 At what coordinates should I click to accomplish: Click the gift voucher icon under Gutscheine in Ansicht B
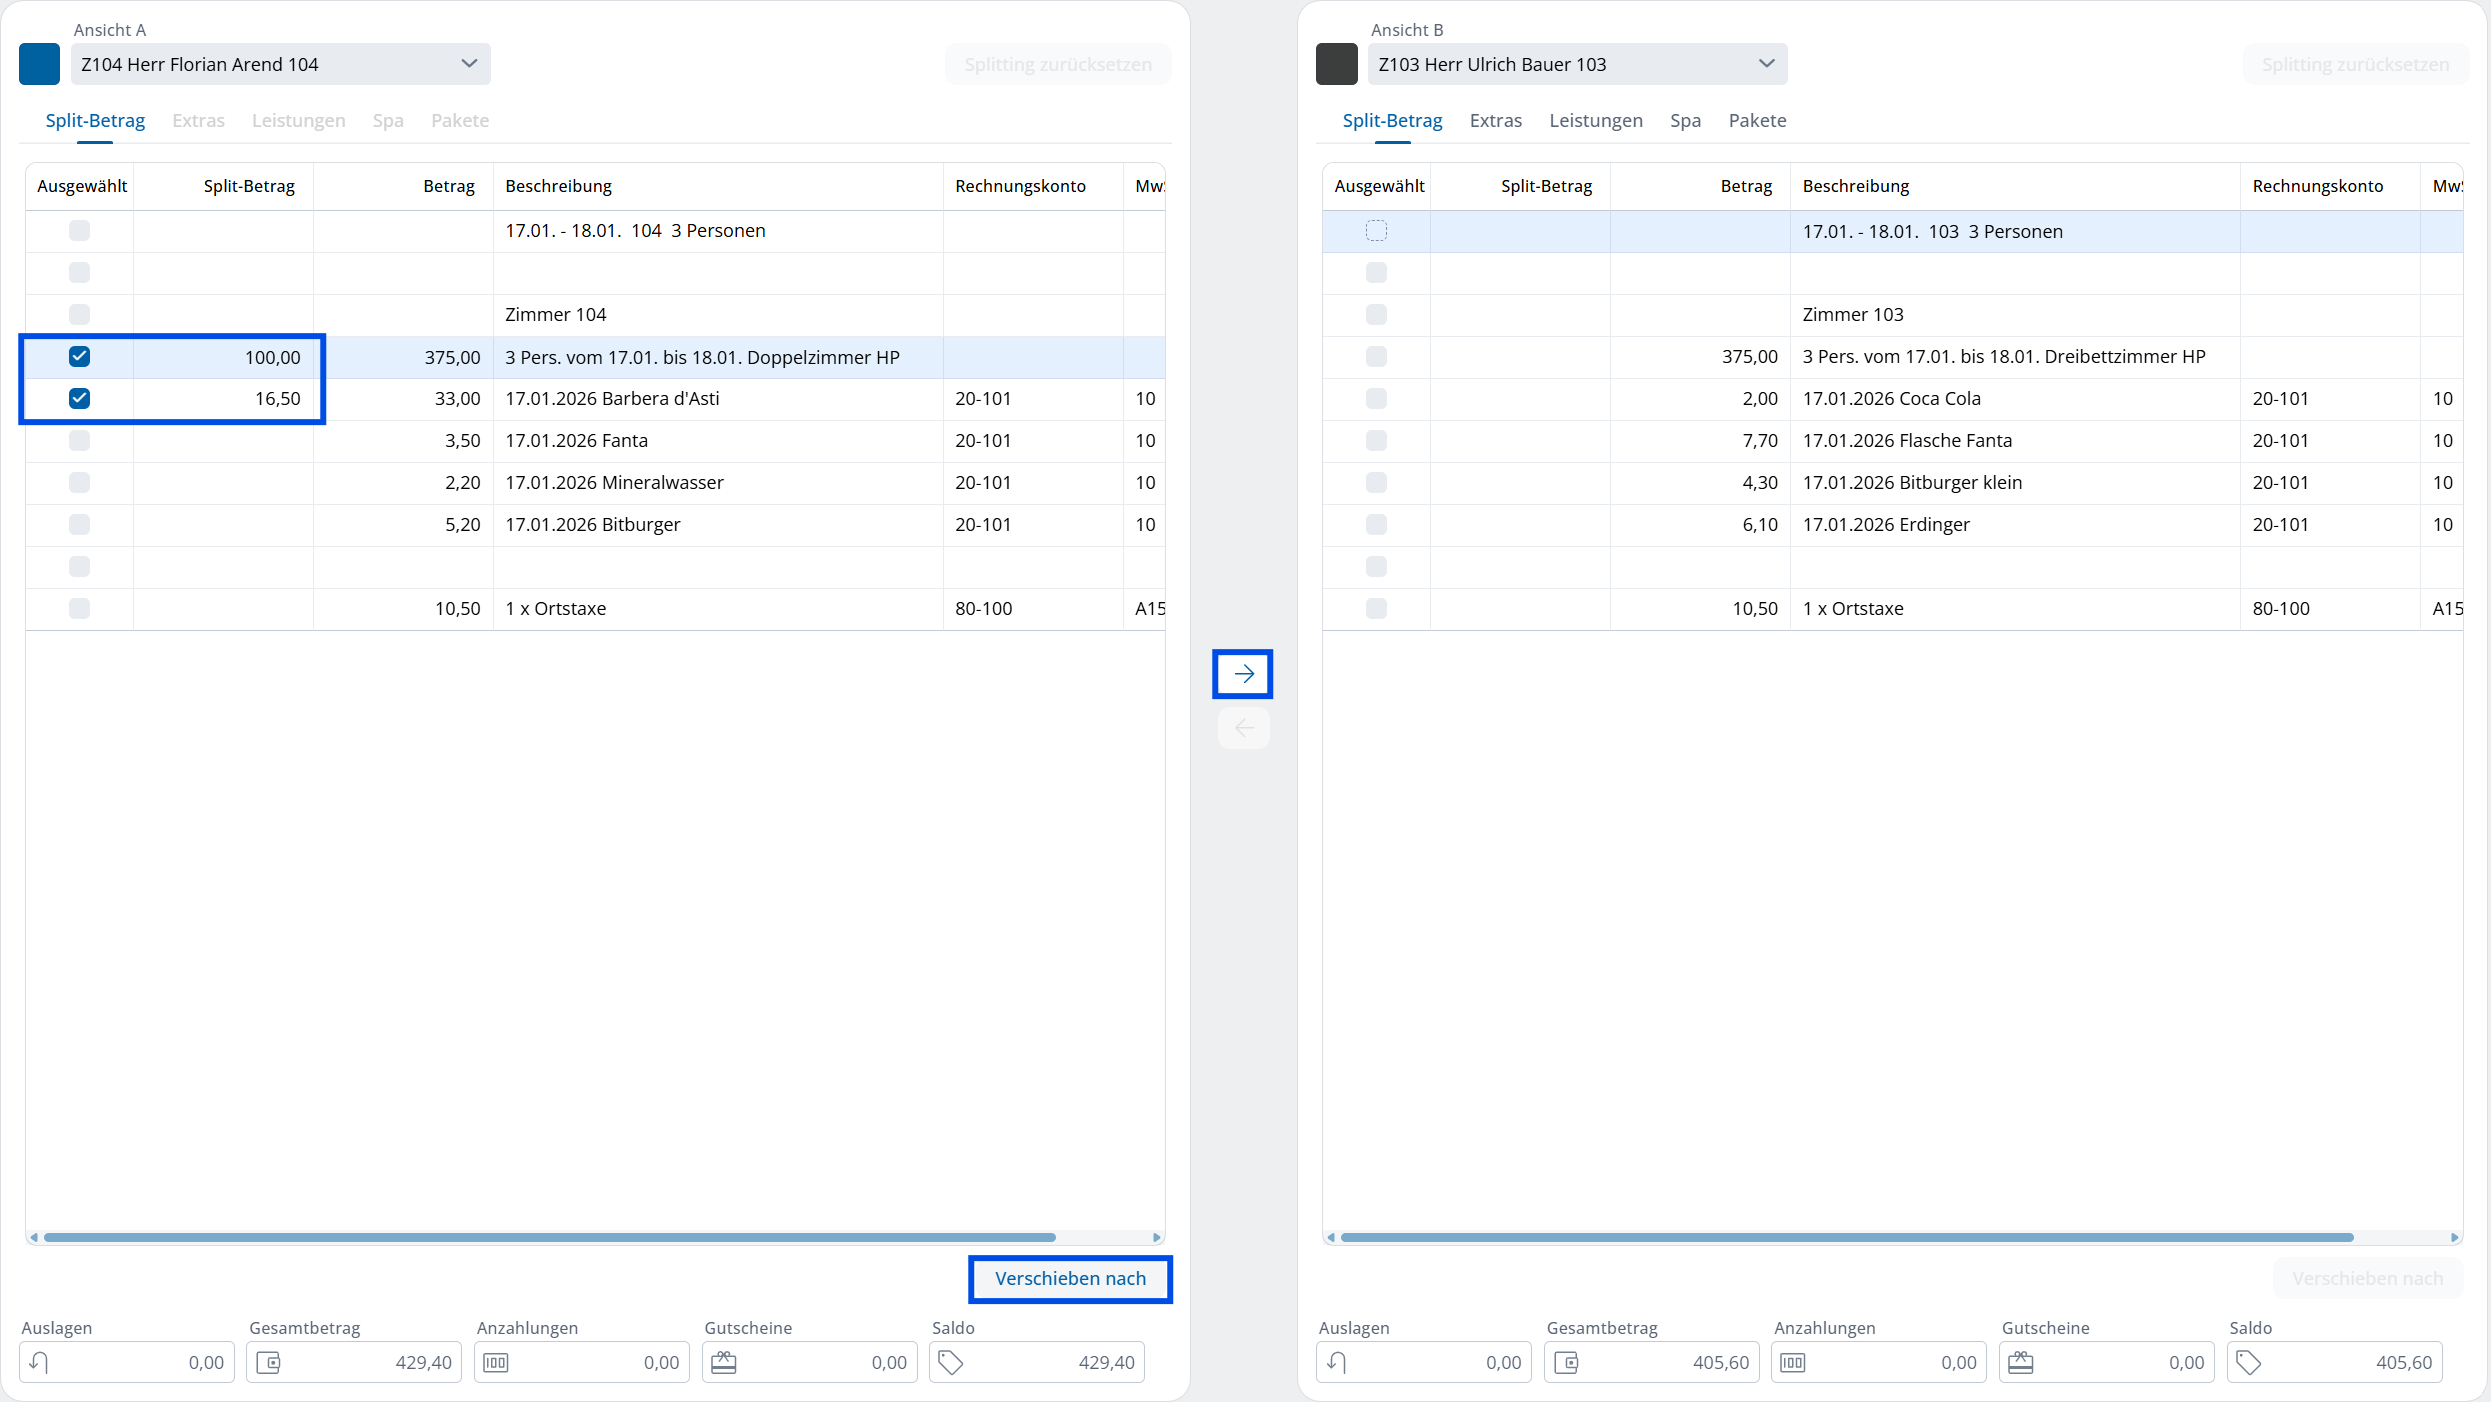pos(2021,1362)
